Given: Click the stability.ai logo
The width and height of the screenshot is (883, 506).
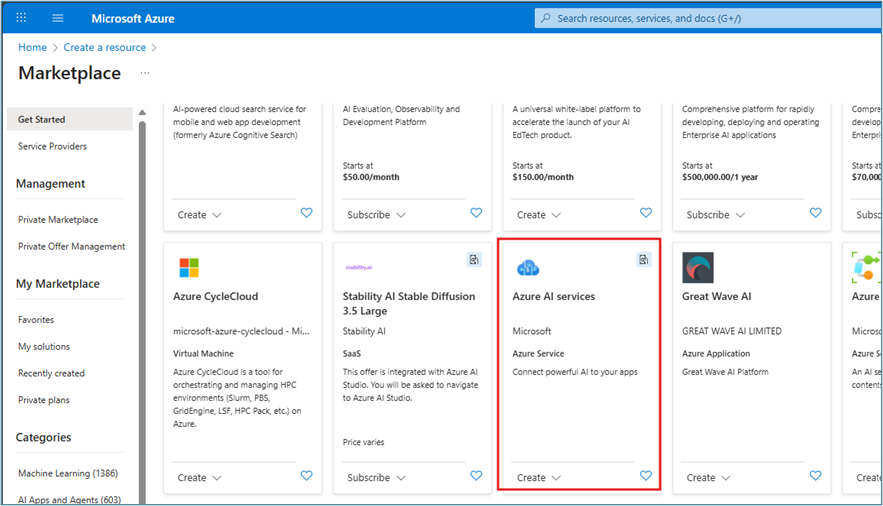Looking at the screenshot, I should pos(359,267).
